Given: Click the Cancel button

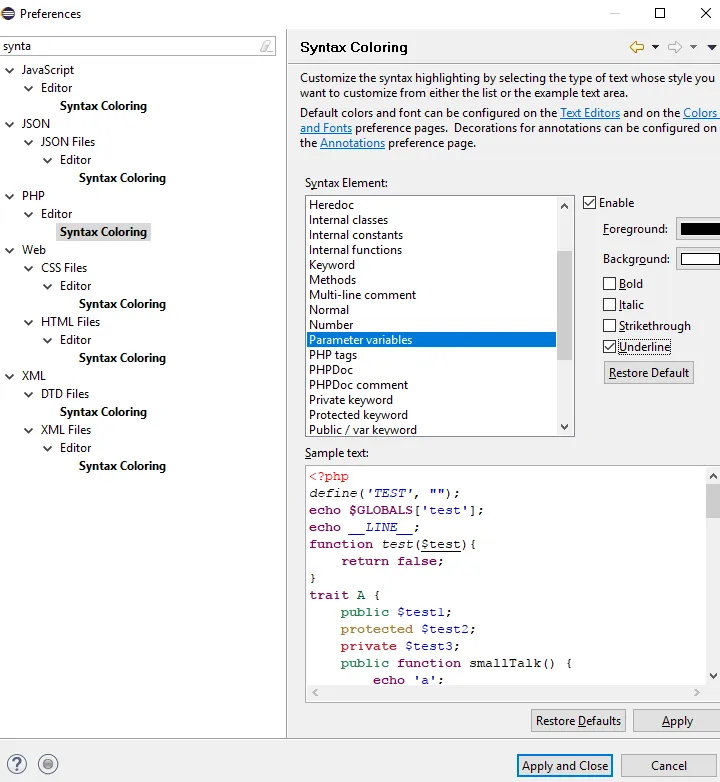Looking at the screenshot, I should (x=669, y=766).
